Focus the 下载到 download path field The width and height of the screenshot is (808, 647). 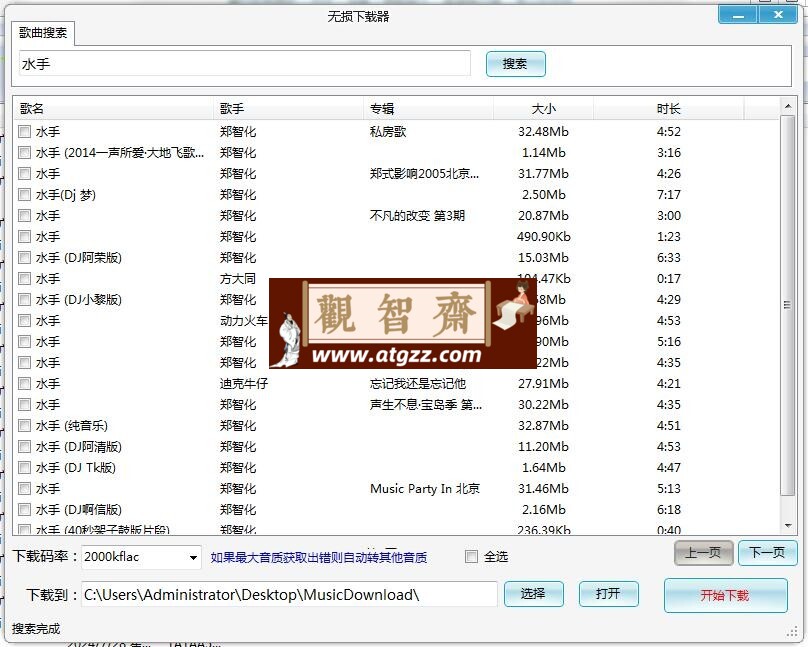[x=290, y=595]
